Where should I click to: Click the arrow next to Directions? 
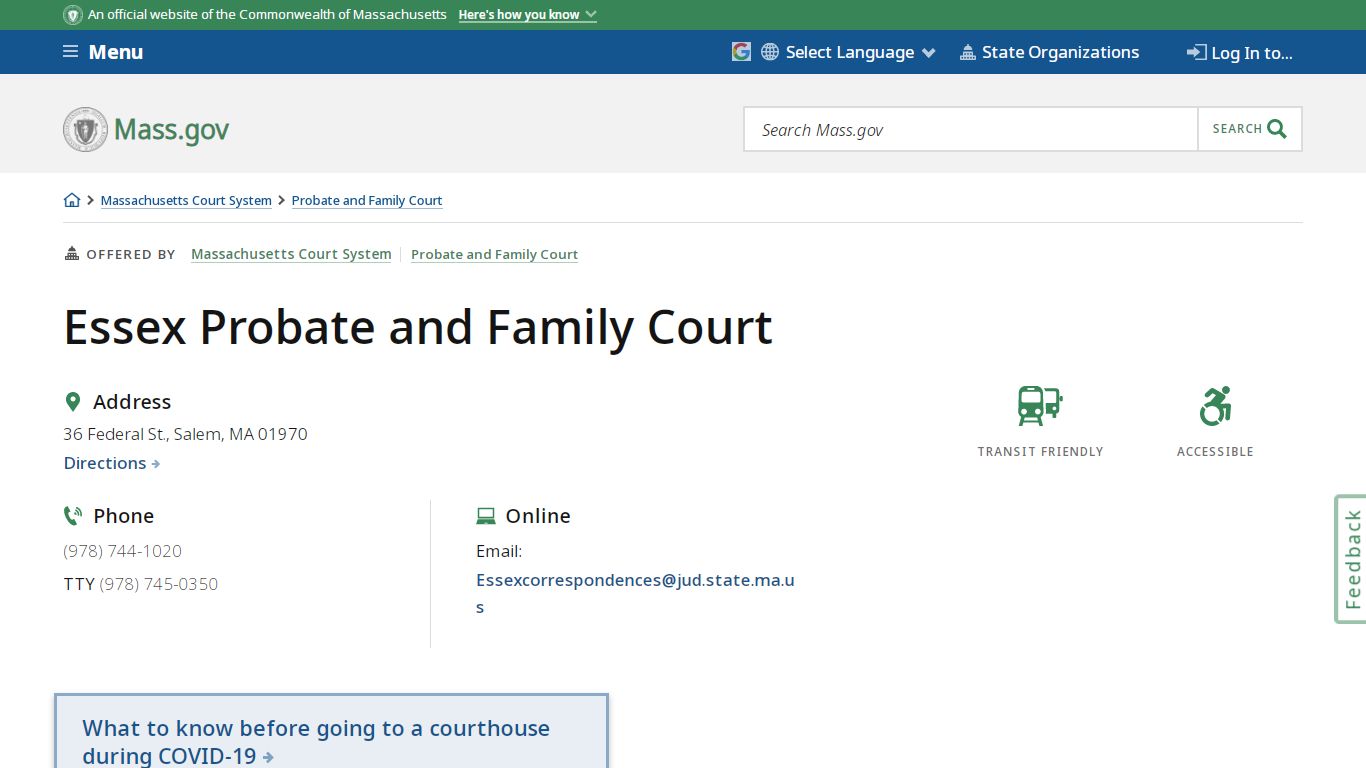tap(156, 464)
